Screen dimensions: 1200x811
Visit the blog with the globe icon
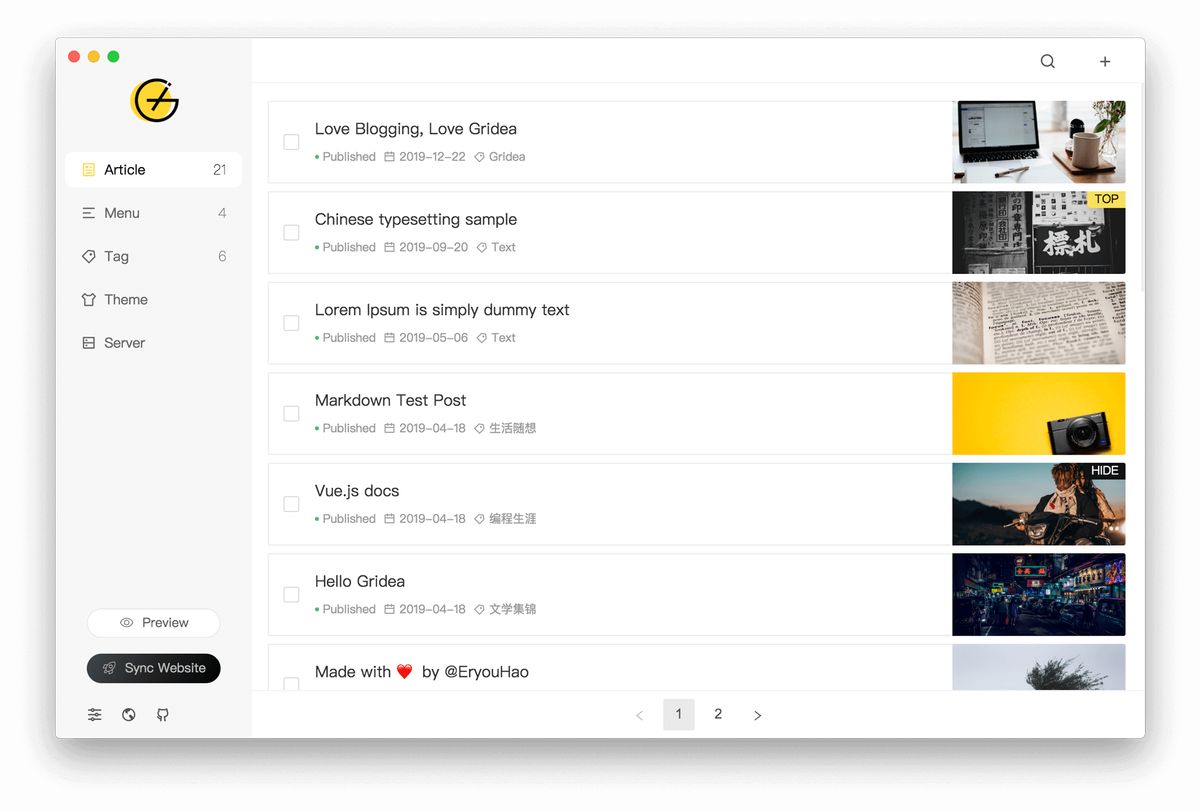(128, 714)
